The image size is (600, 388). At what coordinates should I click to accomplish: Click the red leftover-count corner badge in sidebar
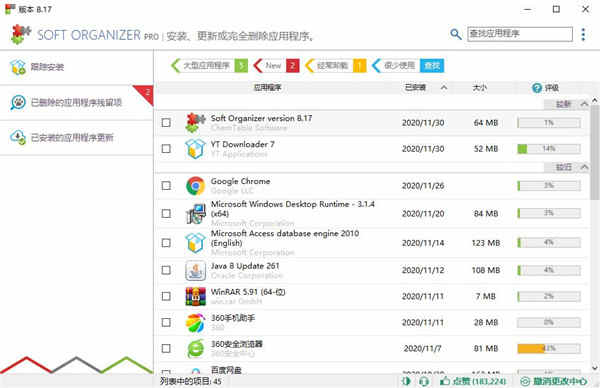point(145,93)
